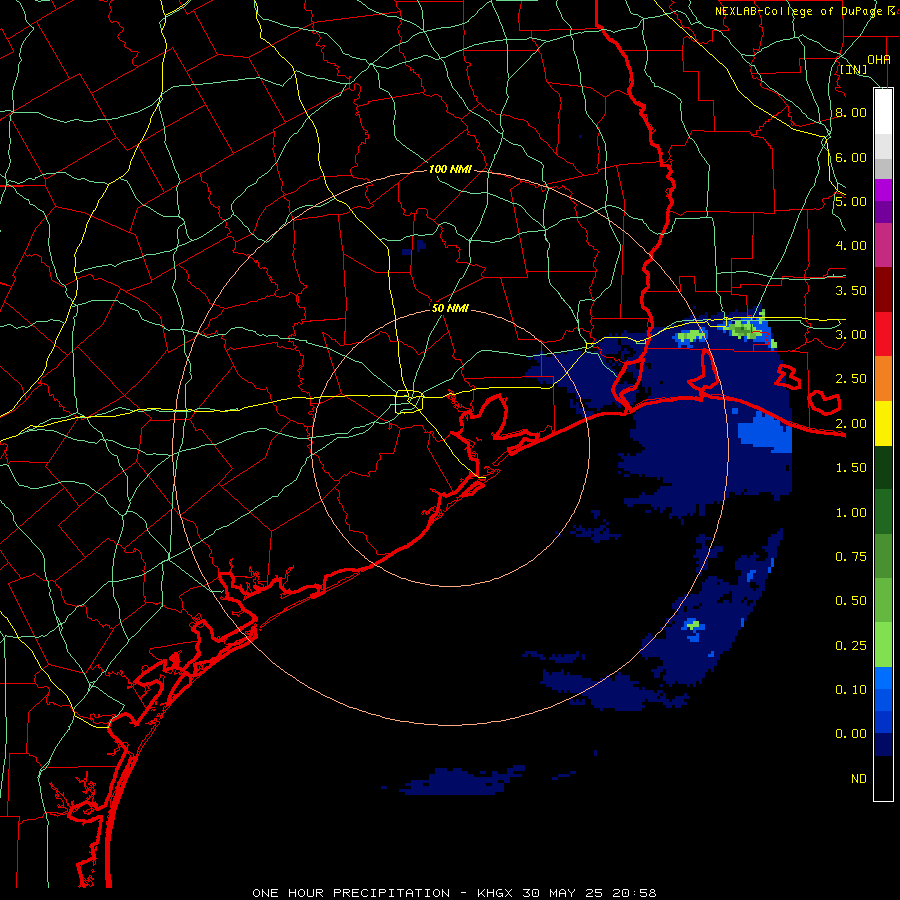Pick the dark red legend swatch
The image size is (900, 900).
(883, 290)
